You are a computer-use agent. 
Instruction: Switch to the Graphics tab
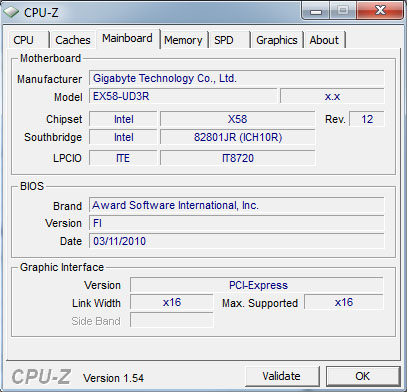(277, 40)
